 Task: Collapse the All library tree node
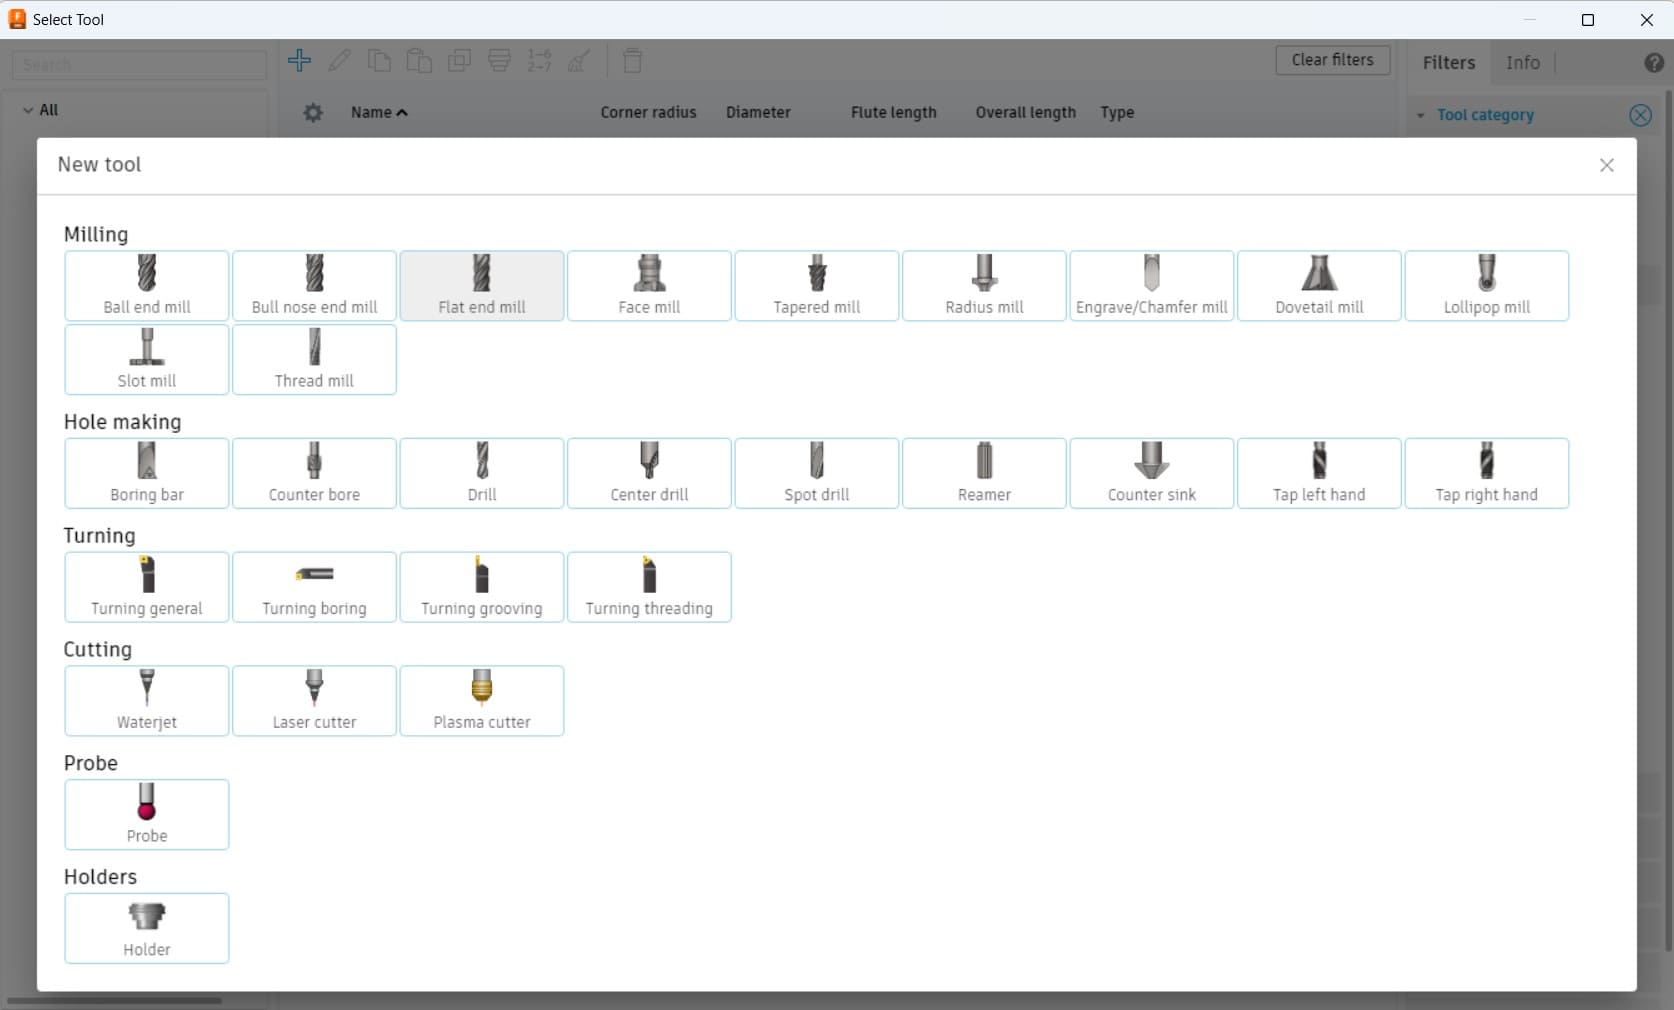coord(28,110)
